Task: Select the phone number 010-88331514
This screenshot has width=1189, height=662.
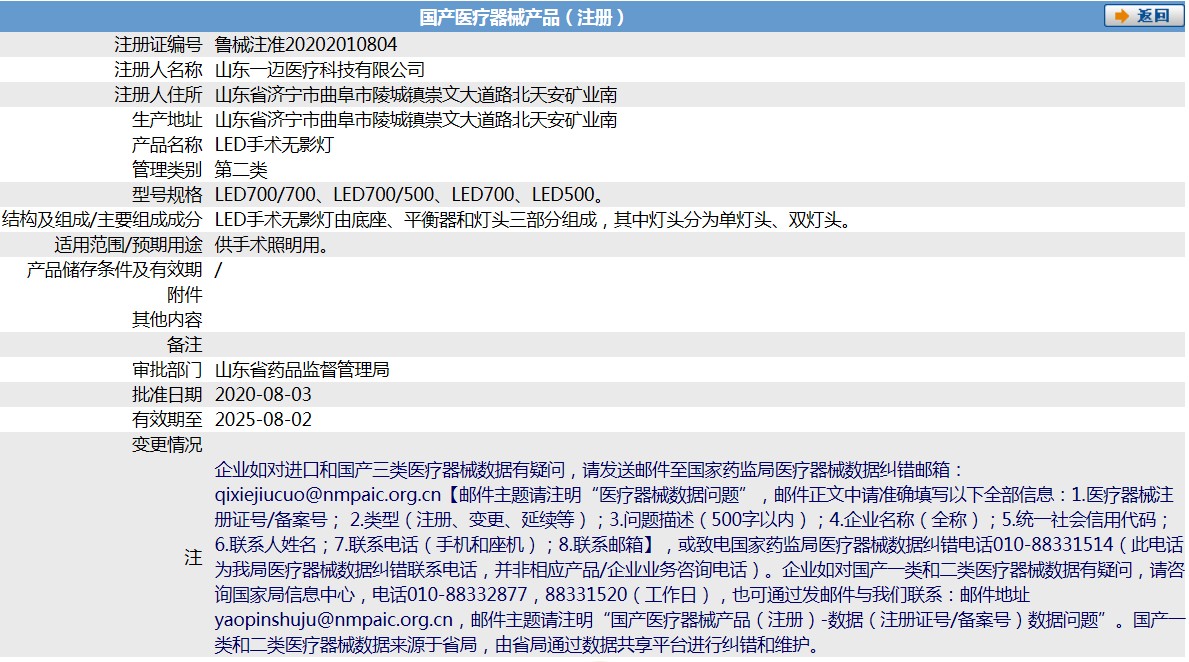Action: 1053,545
